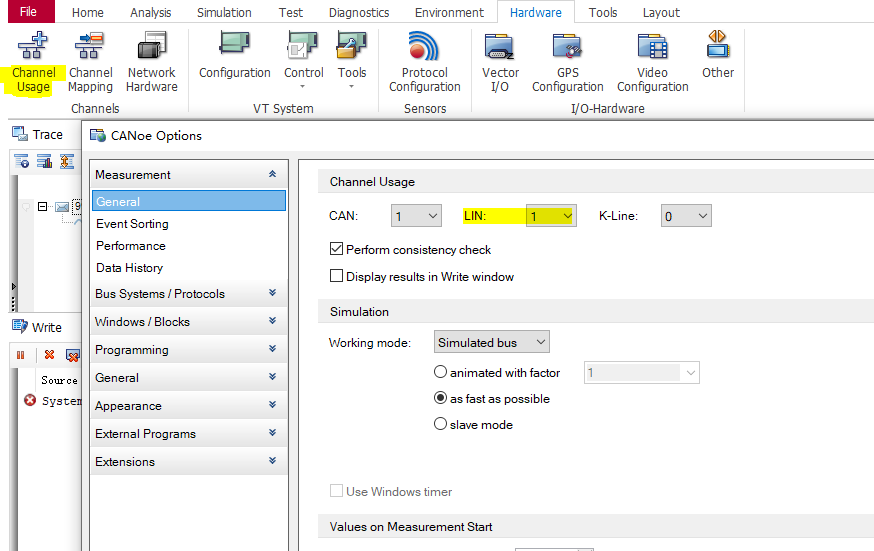Open Sensors Protocol Configuration
The image size is (874, 551).
[425, 62]
